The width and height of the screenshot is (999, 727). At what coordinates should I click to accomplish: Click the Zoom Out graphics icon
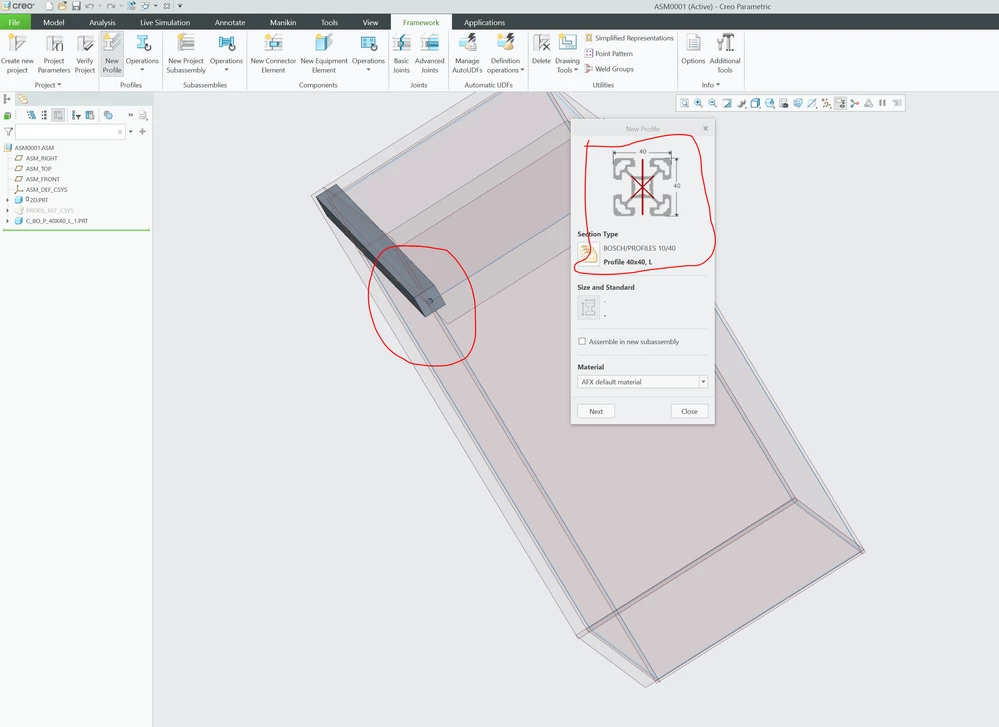pos(712,103)
